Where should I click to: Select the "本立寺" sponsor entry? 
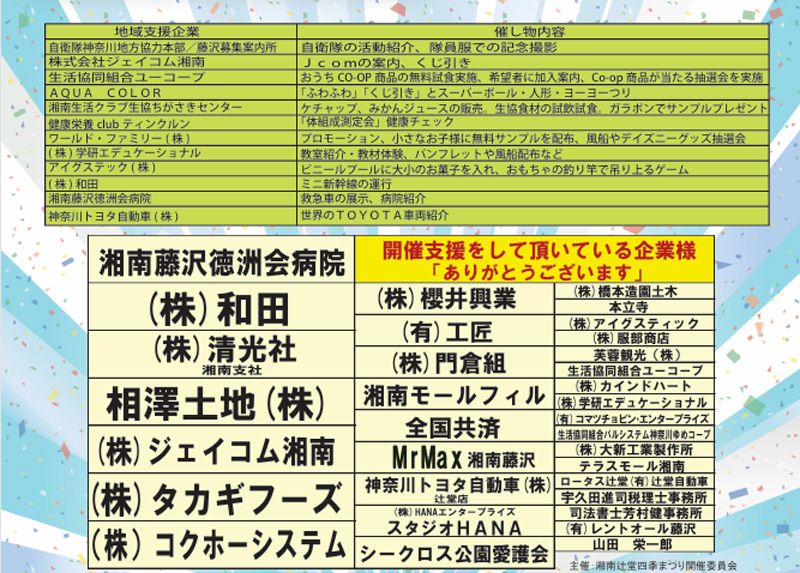[634, 307]
